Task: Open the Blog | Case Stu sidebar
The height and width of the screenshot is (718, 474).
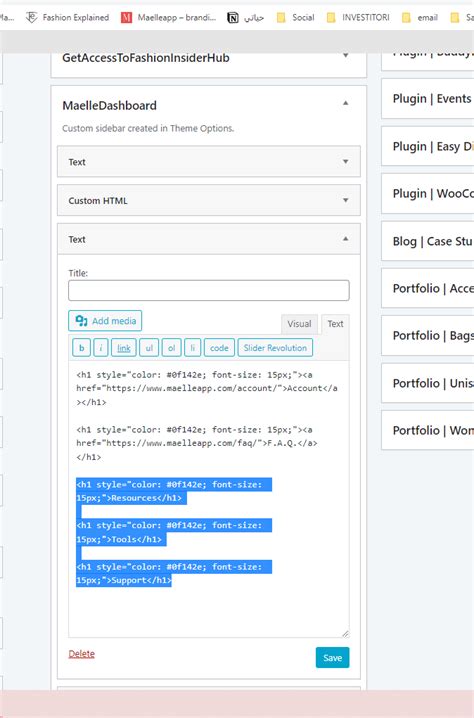Action: (x=428, y=241)
